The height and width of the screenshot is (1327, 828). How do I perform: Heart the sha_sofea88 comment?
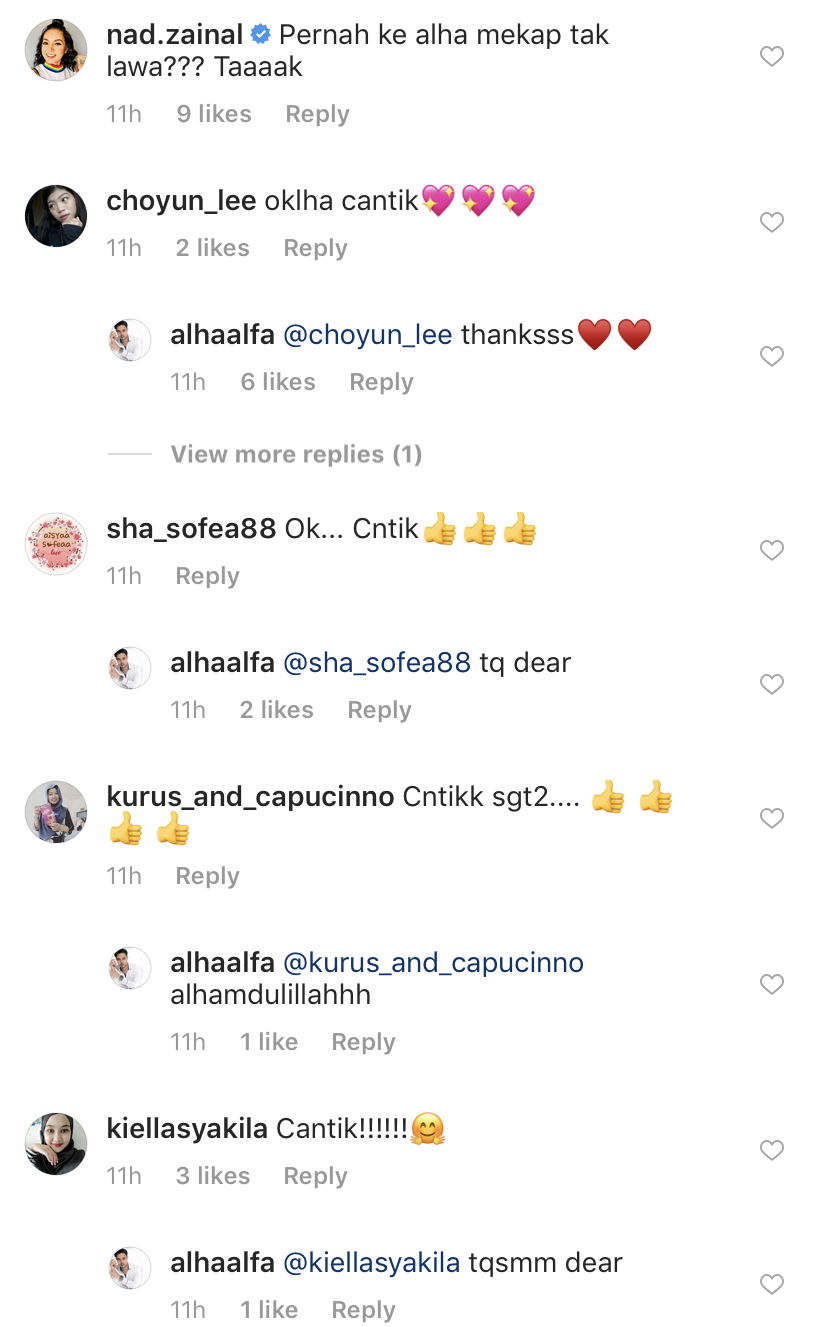[771, 550]
